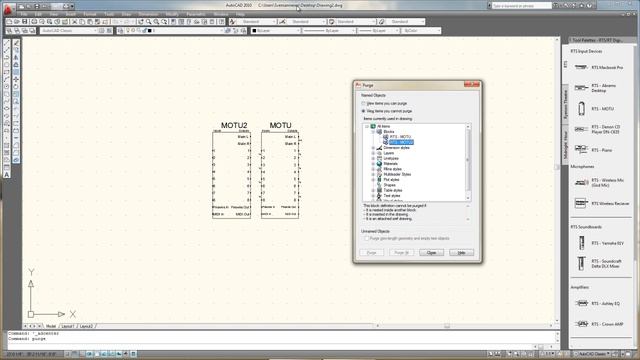640x360 pixels.
Task: Select the Multiline Text tool
Action: coord(7,175)
